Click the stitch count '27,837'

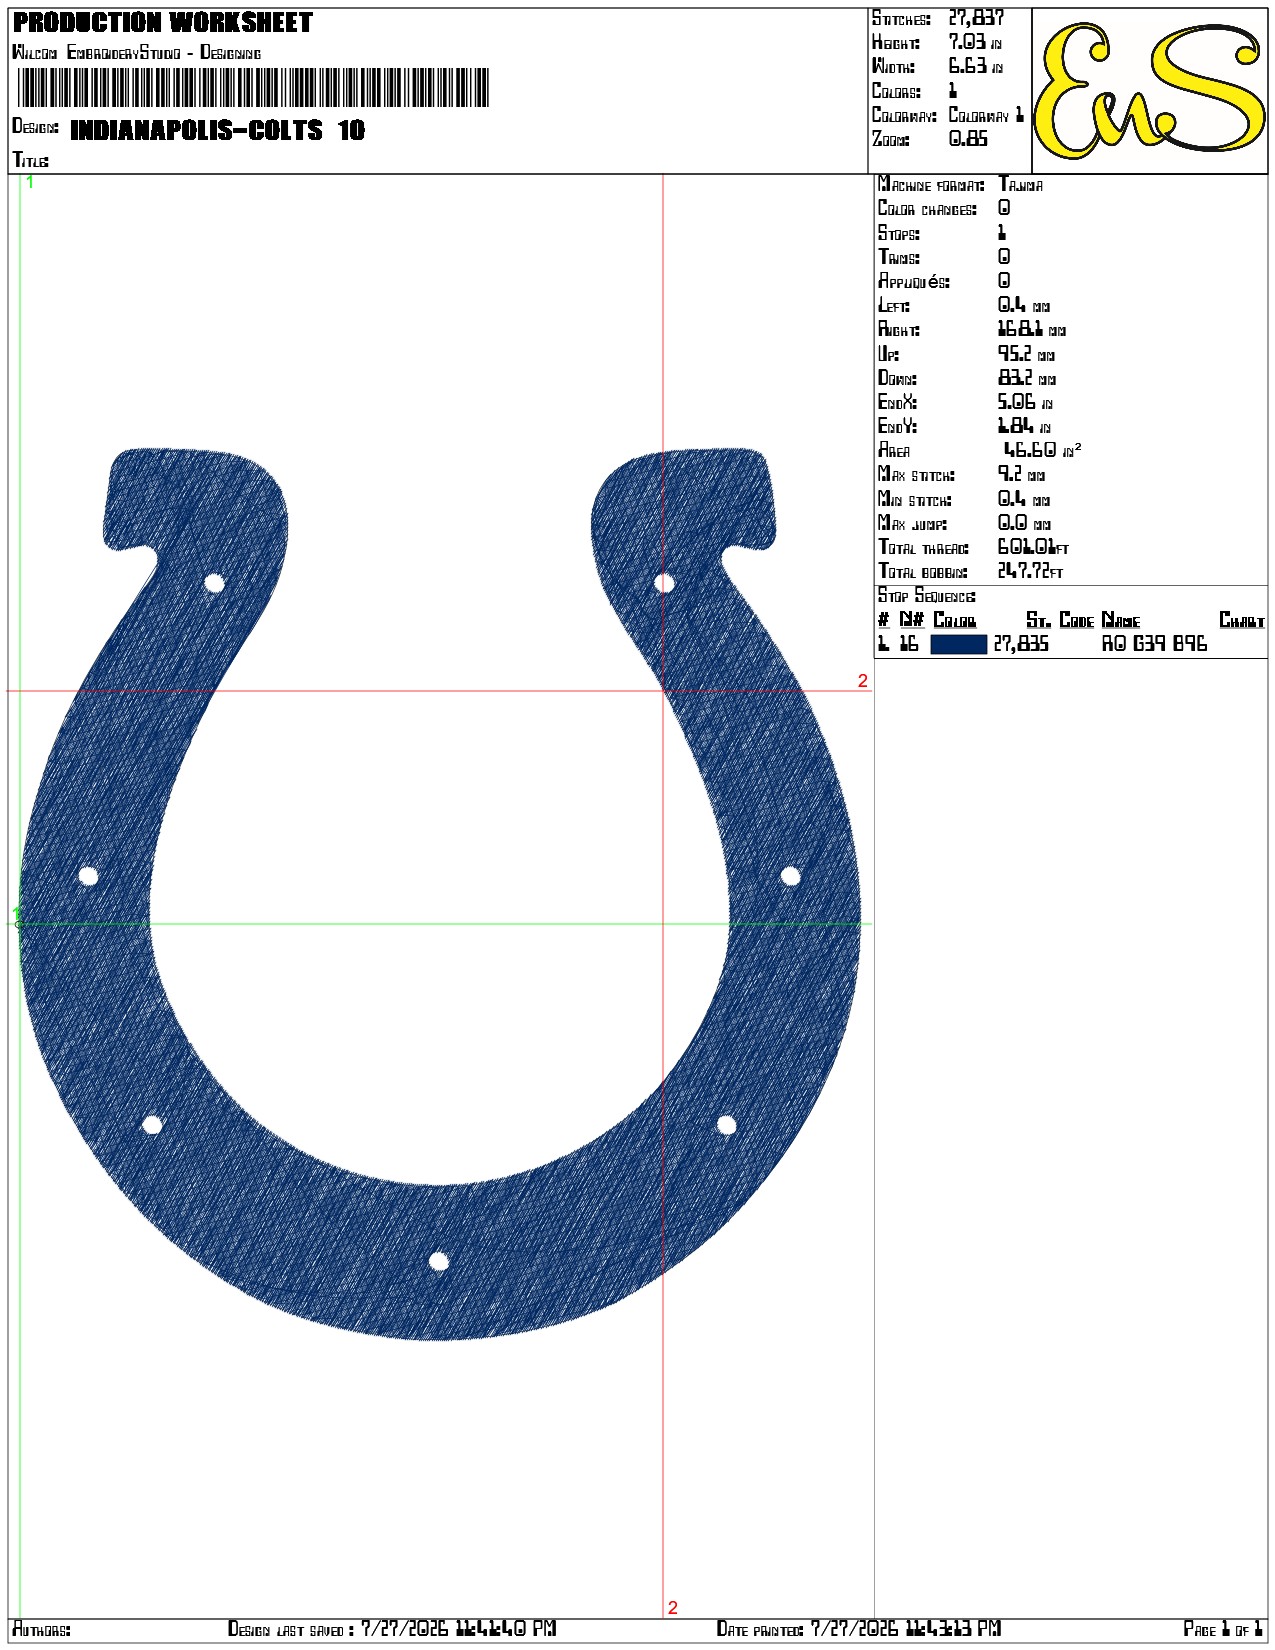[x=976, y=18]
